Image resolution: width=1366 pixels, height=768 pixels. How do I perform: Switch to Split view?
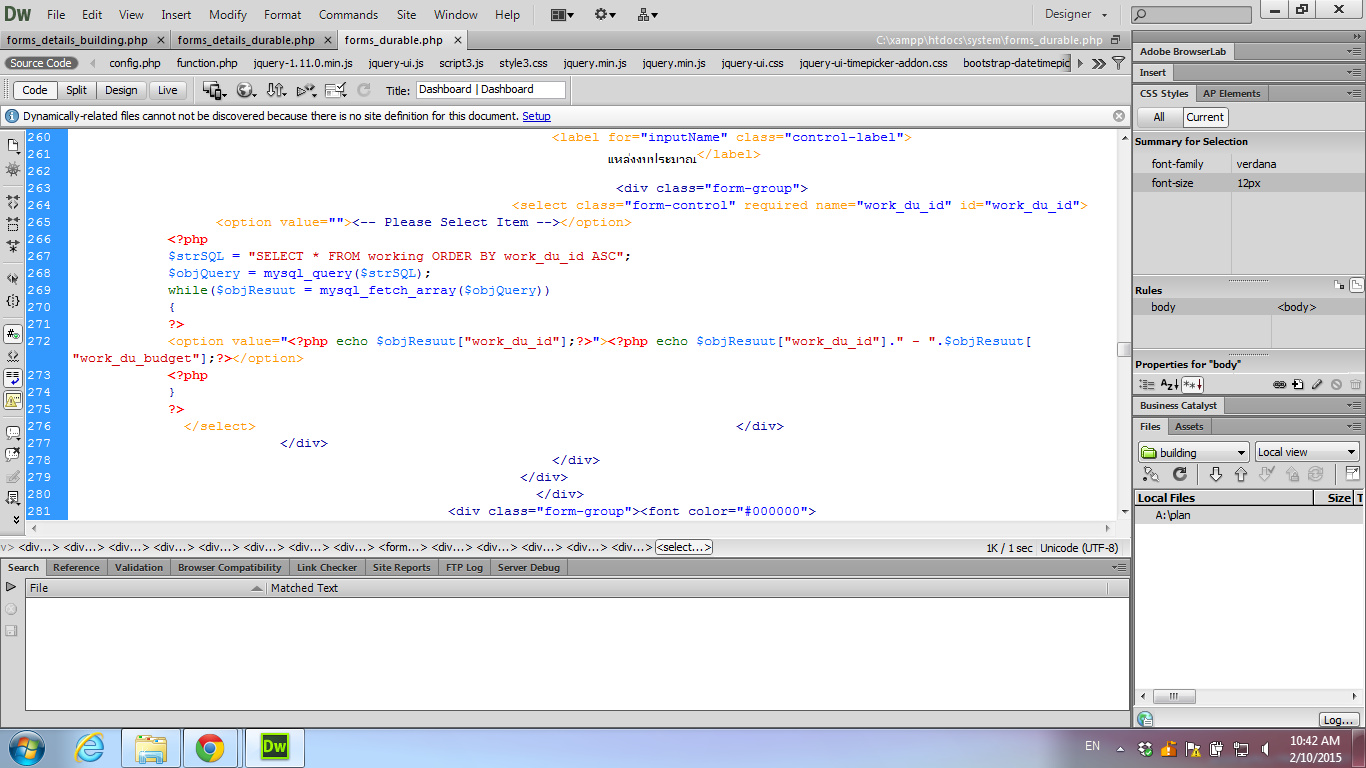click(77, 90)
